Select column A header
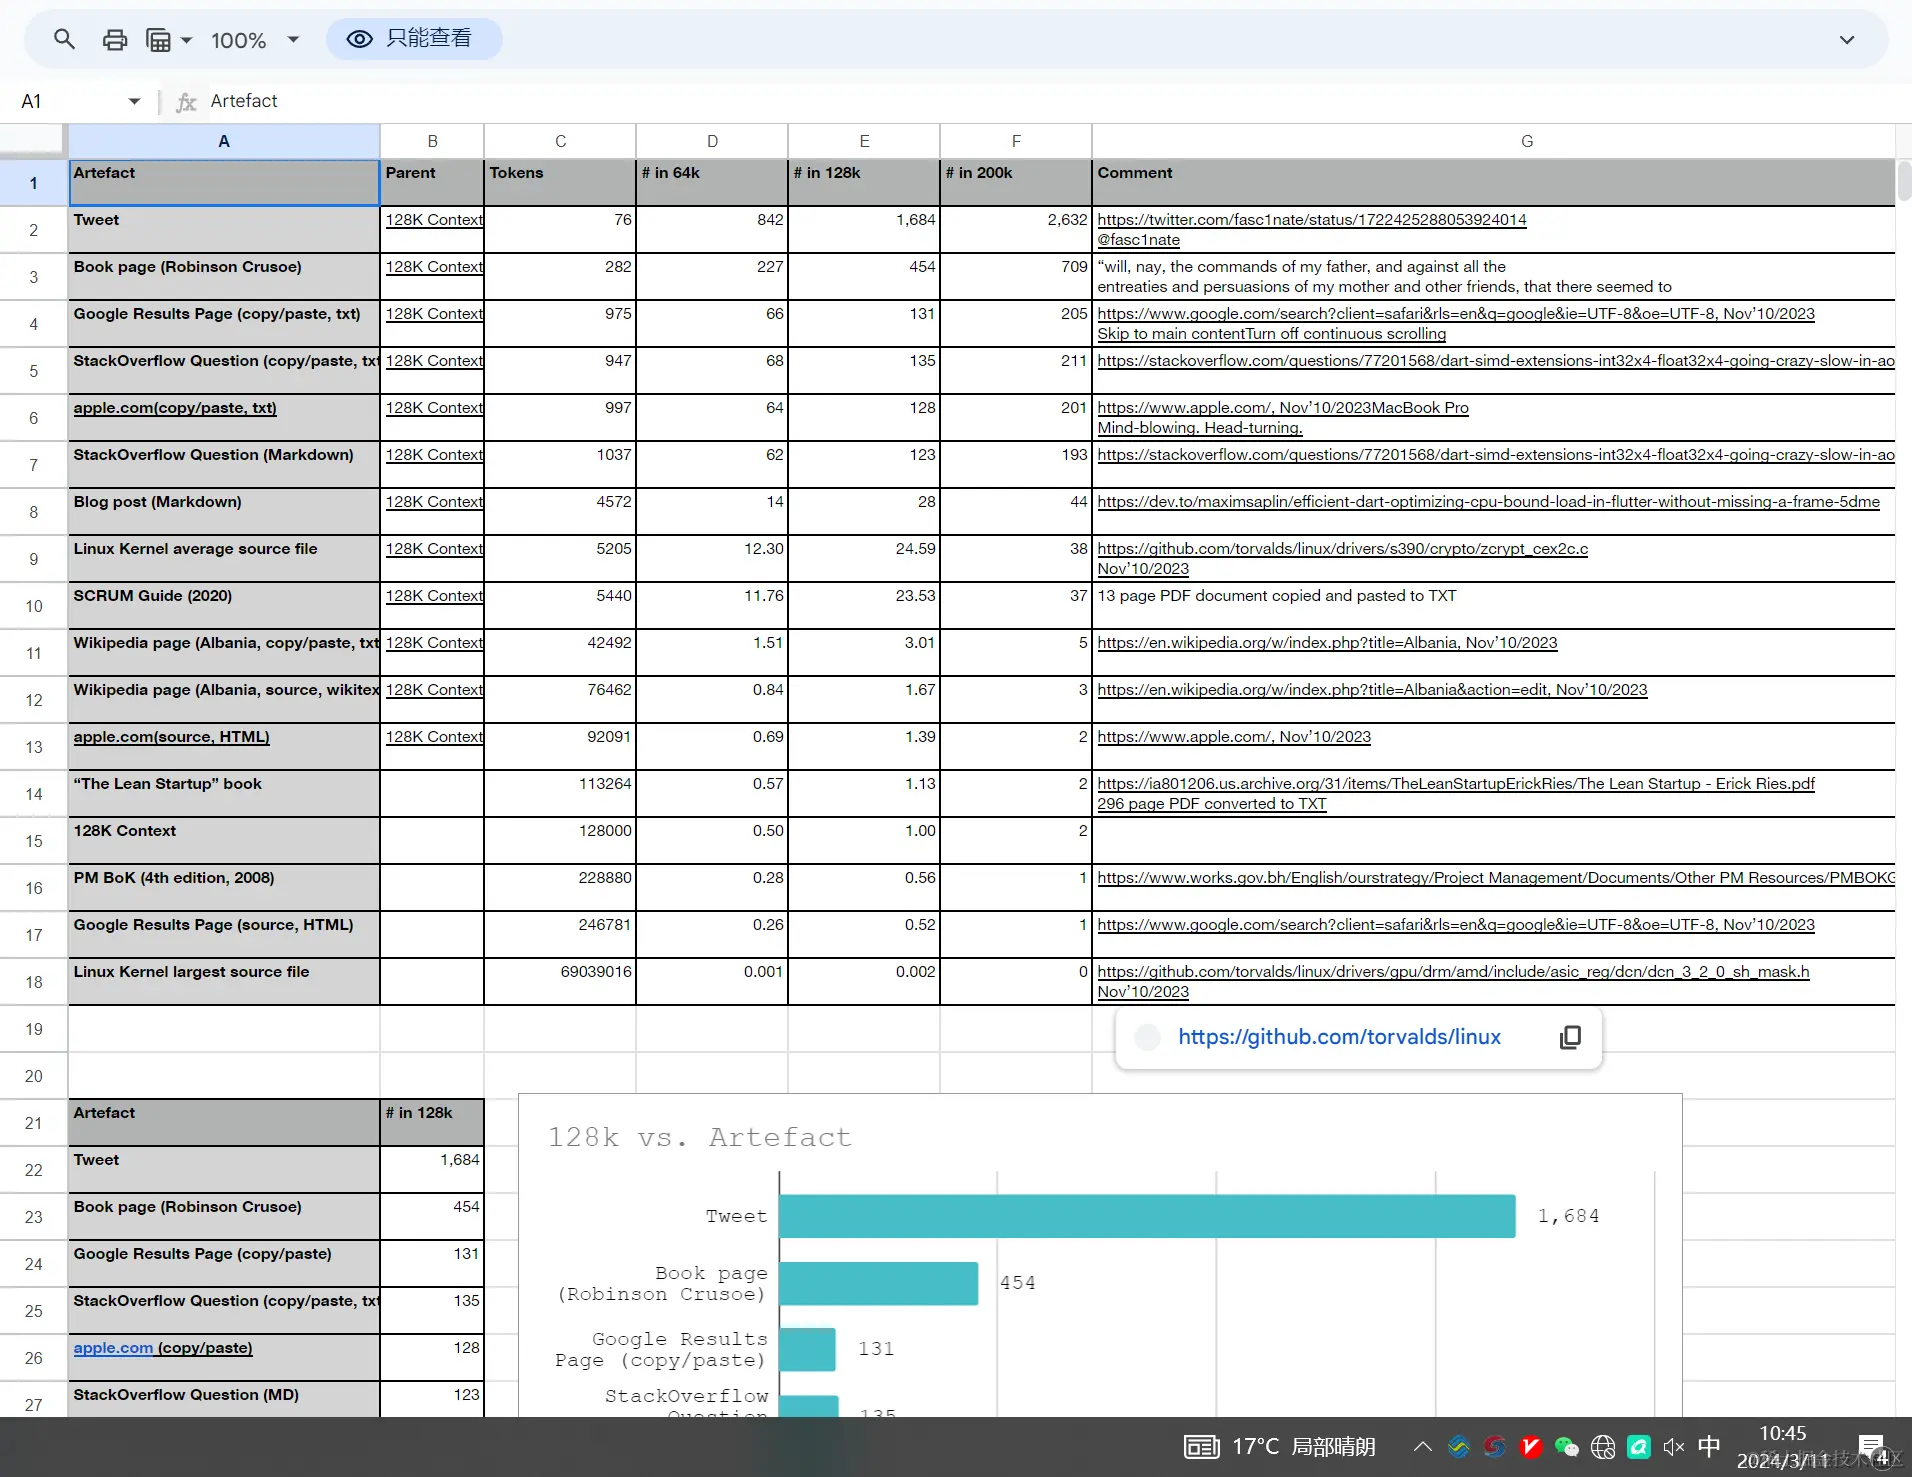This screenshot has width=1912, height=1477. [x=224, y=141]
